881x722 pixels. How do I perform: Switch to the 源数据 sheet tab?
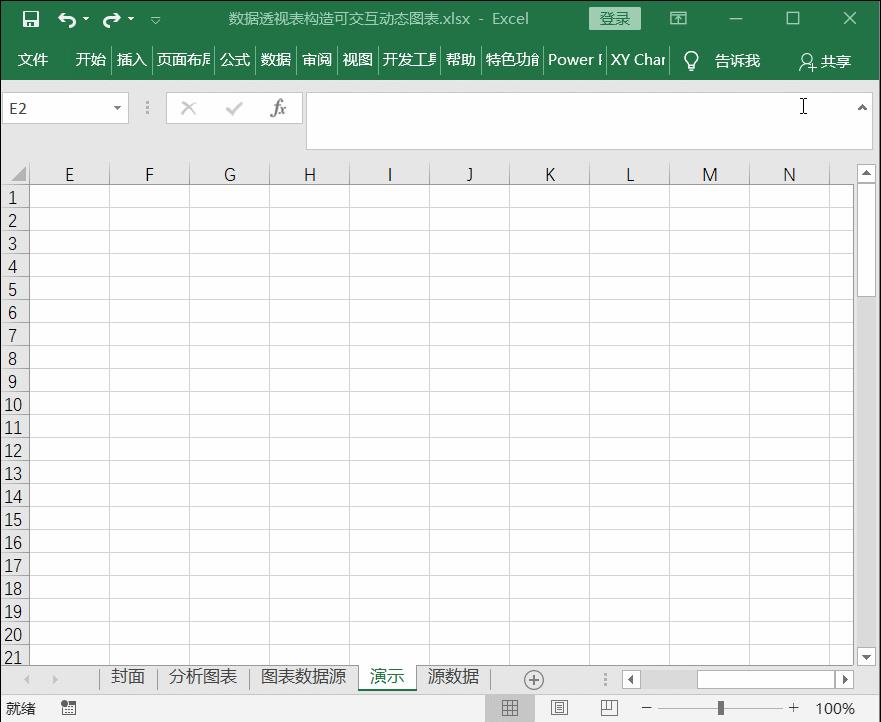click(452, 676)
